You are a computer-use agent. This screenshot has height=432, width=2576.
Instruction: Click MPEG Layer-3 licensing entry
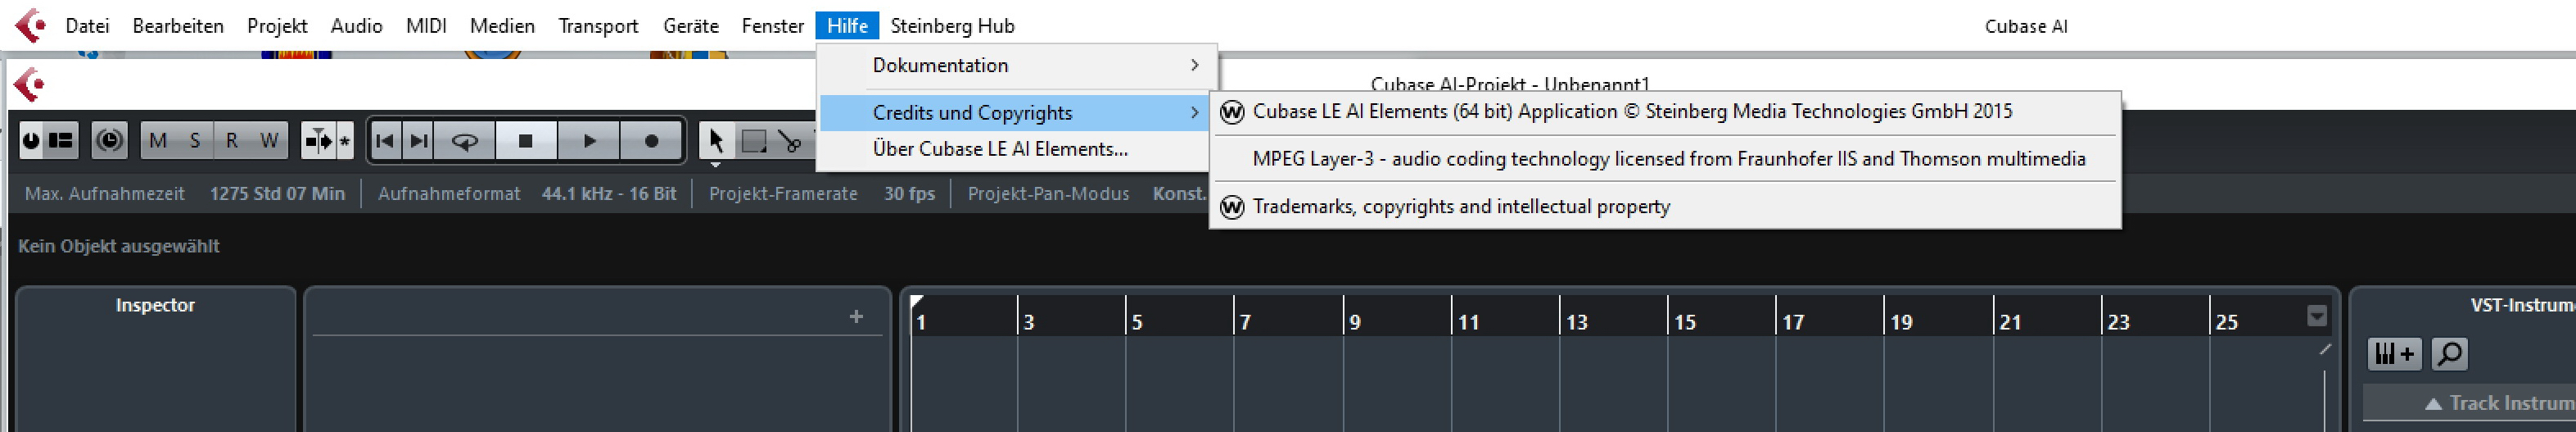coord(1665,159)
